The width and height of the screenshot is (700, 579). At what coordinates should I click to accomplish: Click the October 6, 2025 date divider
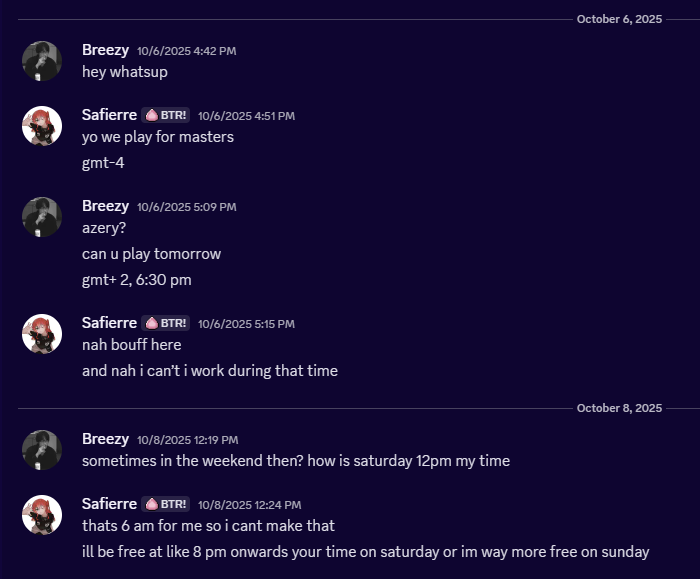pos(619,19)
